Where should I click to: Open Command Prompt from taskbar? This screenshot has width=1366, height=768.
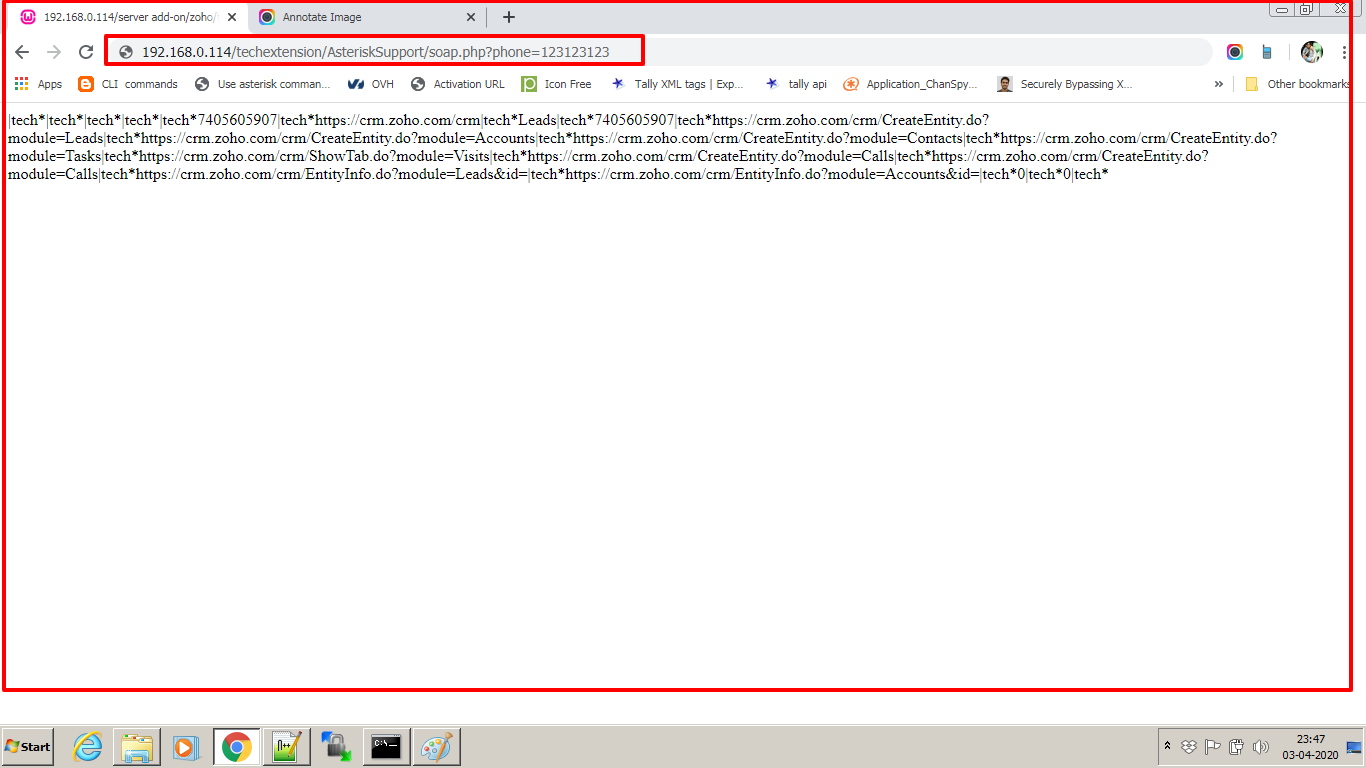coord(386,747)
